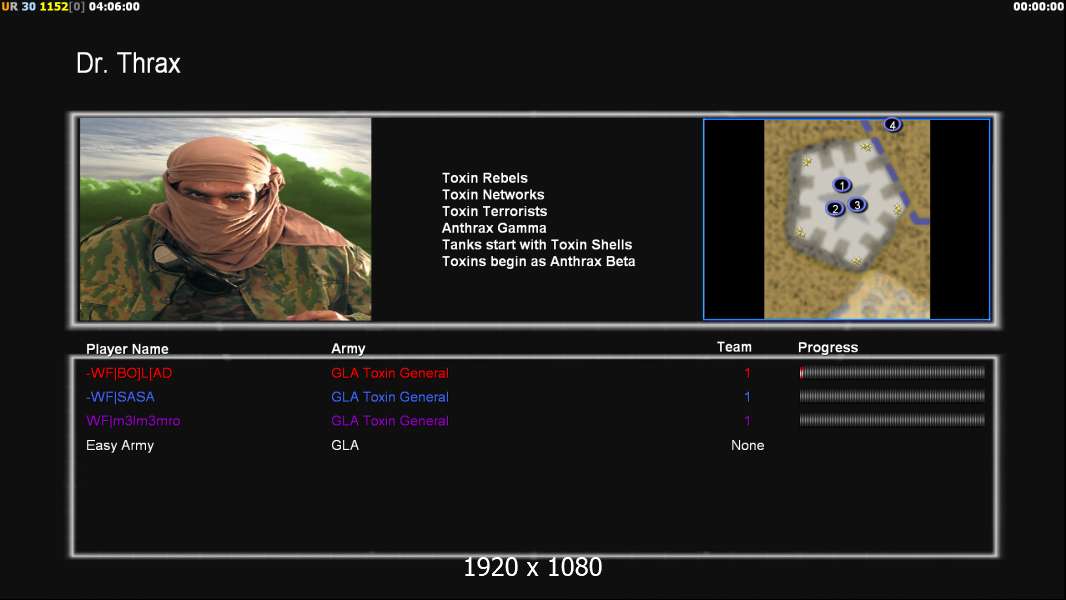Click the 04:06:00 timer readout
The width and height of the screenshot is (1066, 600).
(x=114, y=7)
